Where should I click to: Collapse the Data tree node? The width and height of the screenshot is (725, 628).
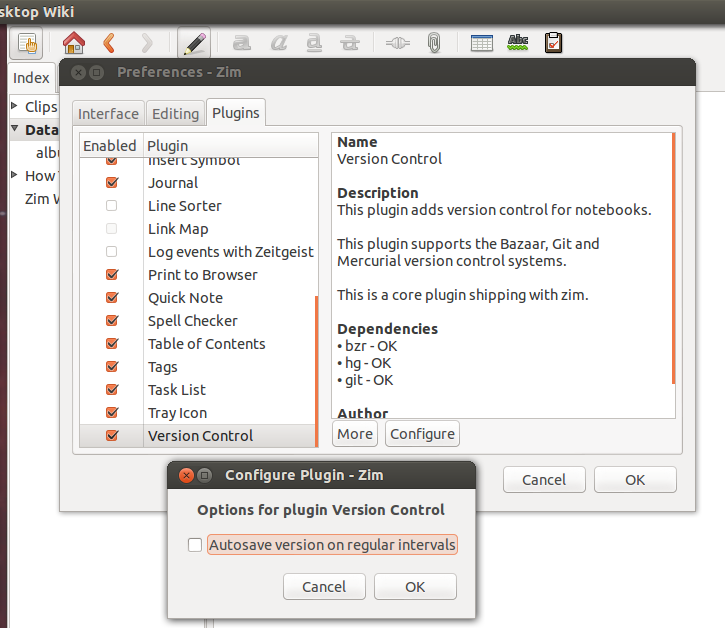(x=15, y=128)
